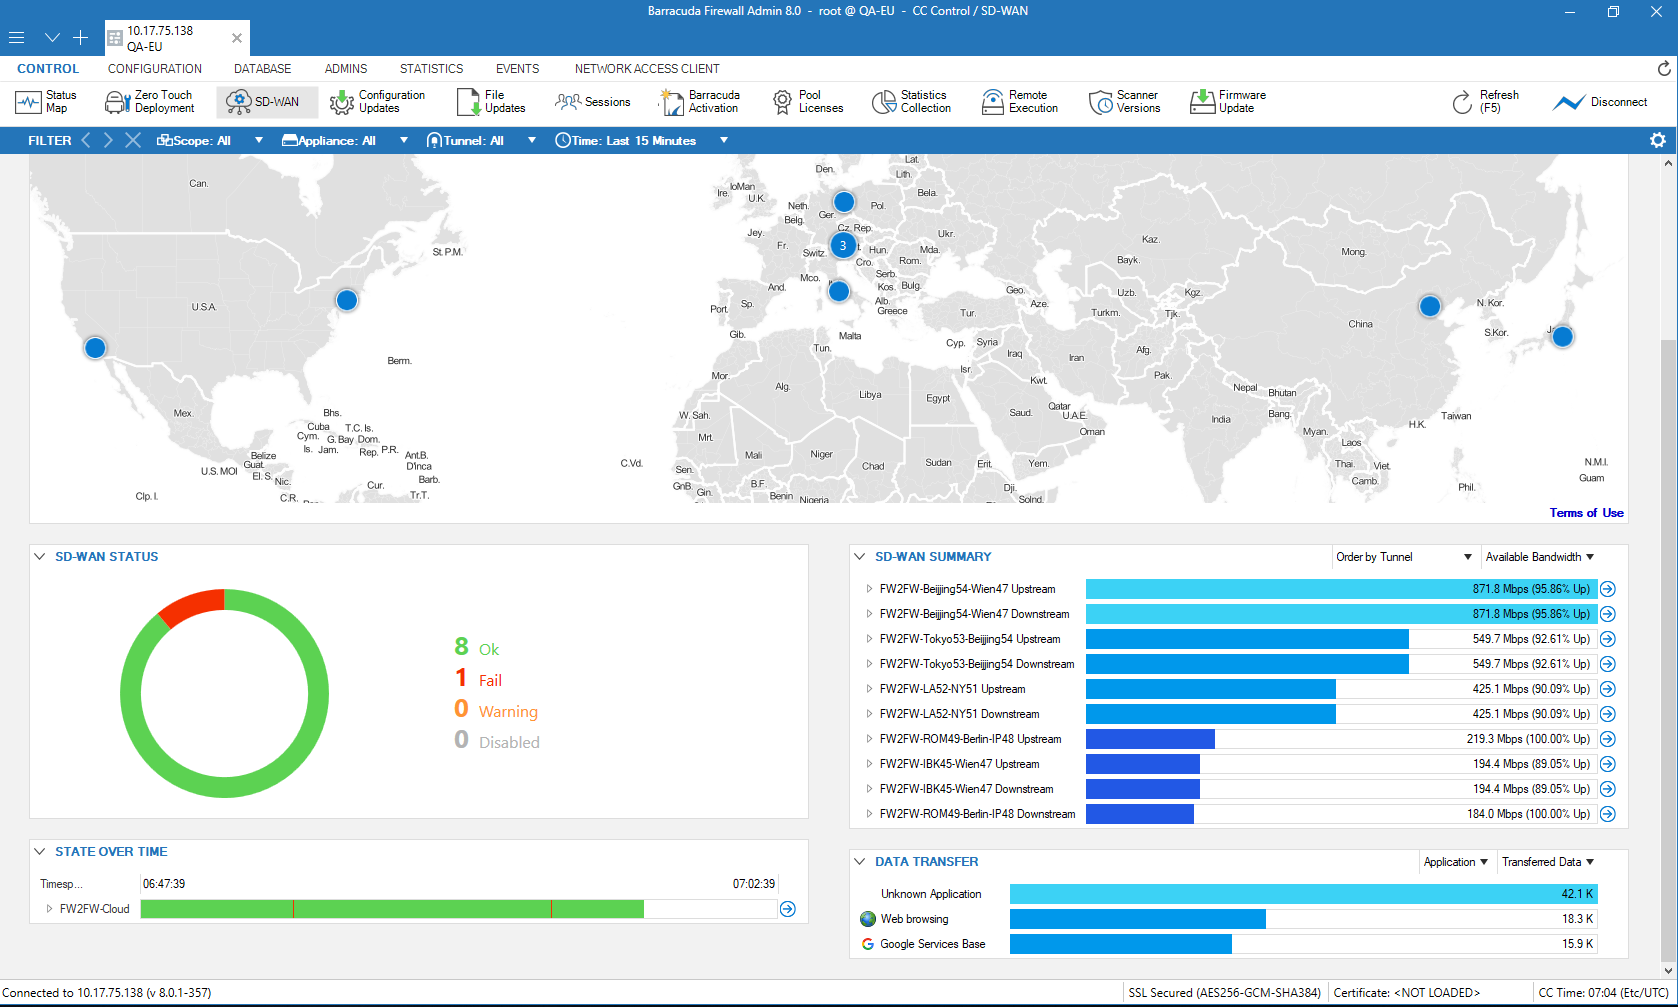
Task: Open the Sessions view
Action: click(593, 102)
